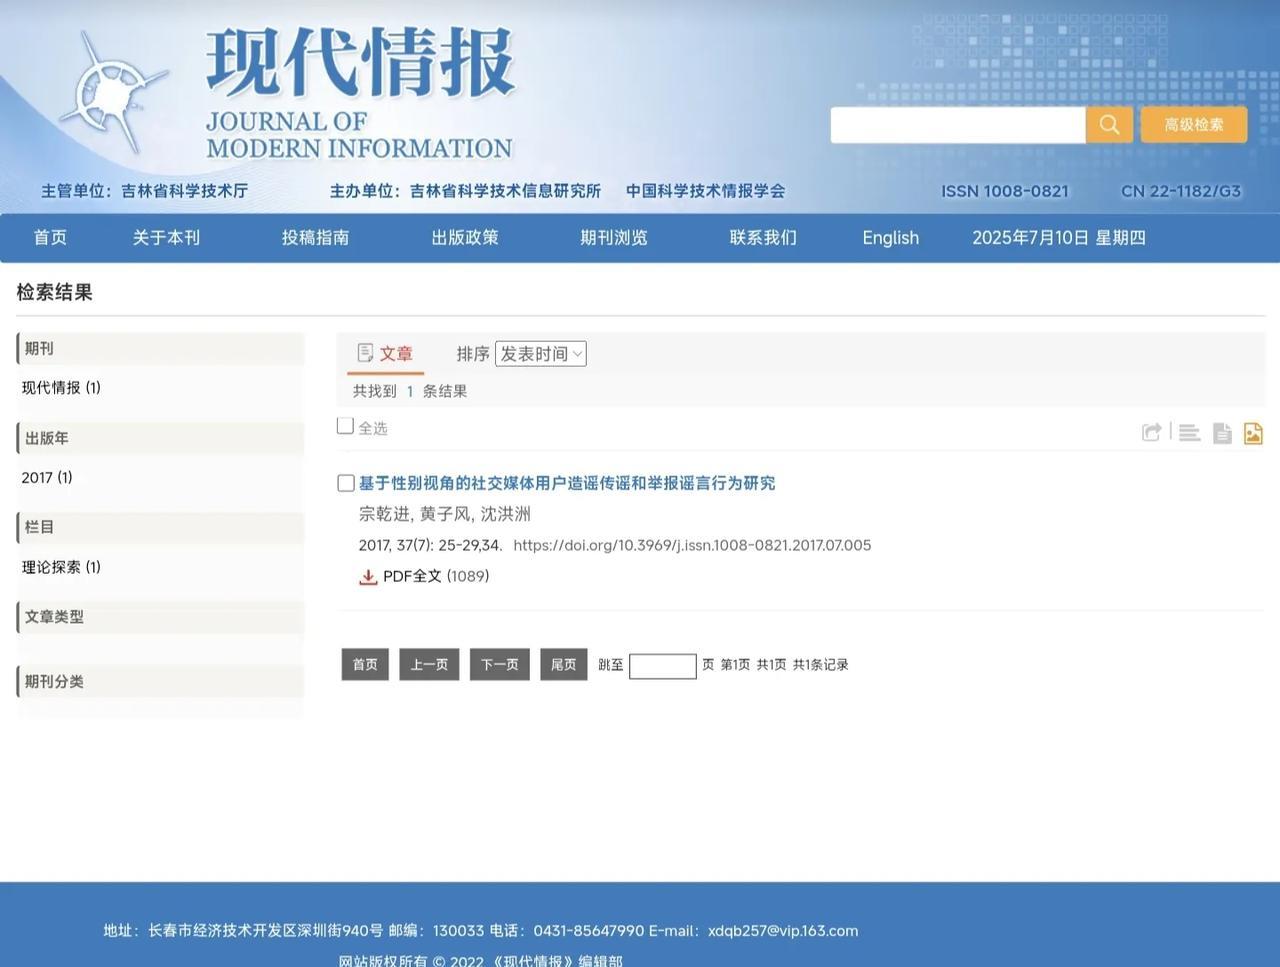This screenshot has height=967, width=1280.
Task: Click author name 宗乾进
Action: pyautogui.click(x=383, y=514)
